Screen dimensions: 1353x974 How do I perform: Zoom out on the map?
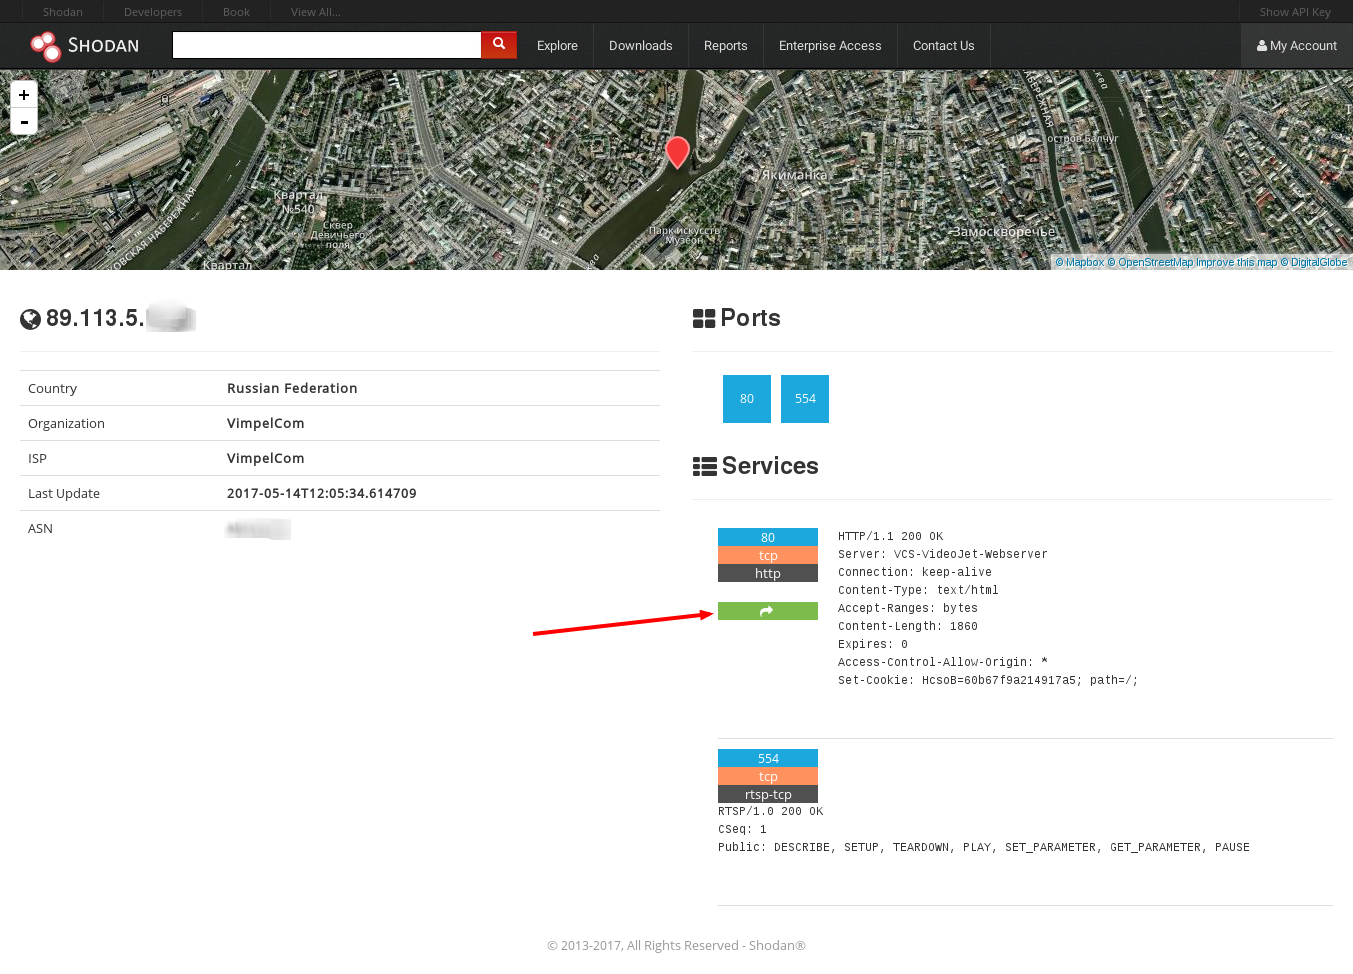pos(24,121)
